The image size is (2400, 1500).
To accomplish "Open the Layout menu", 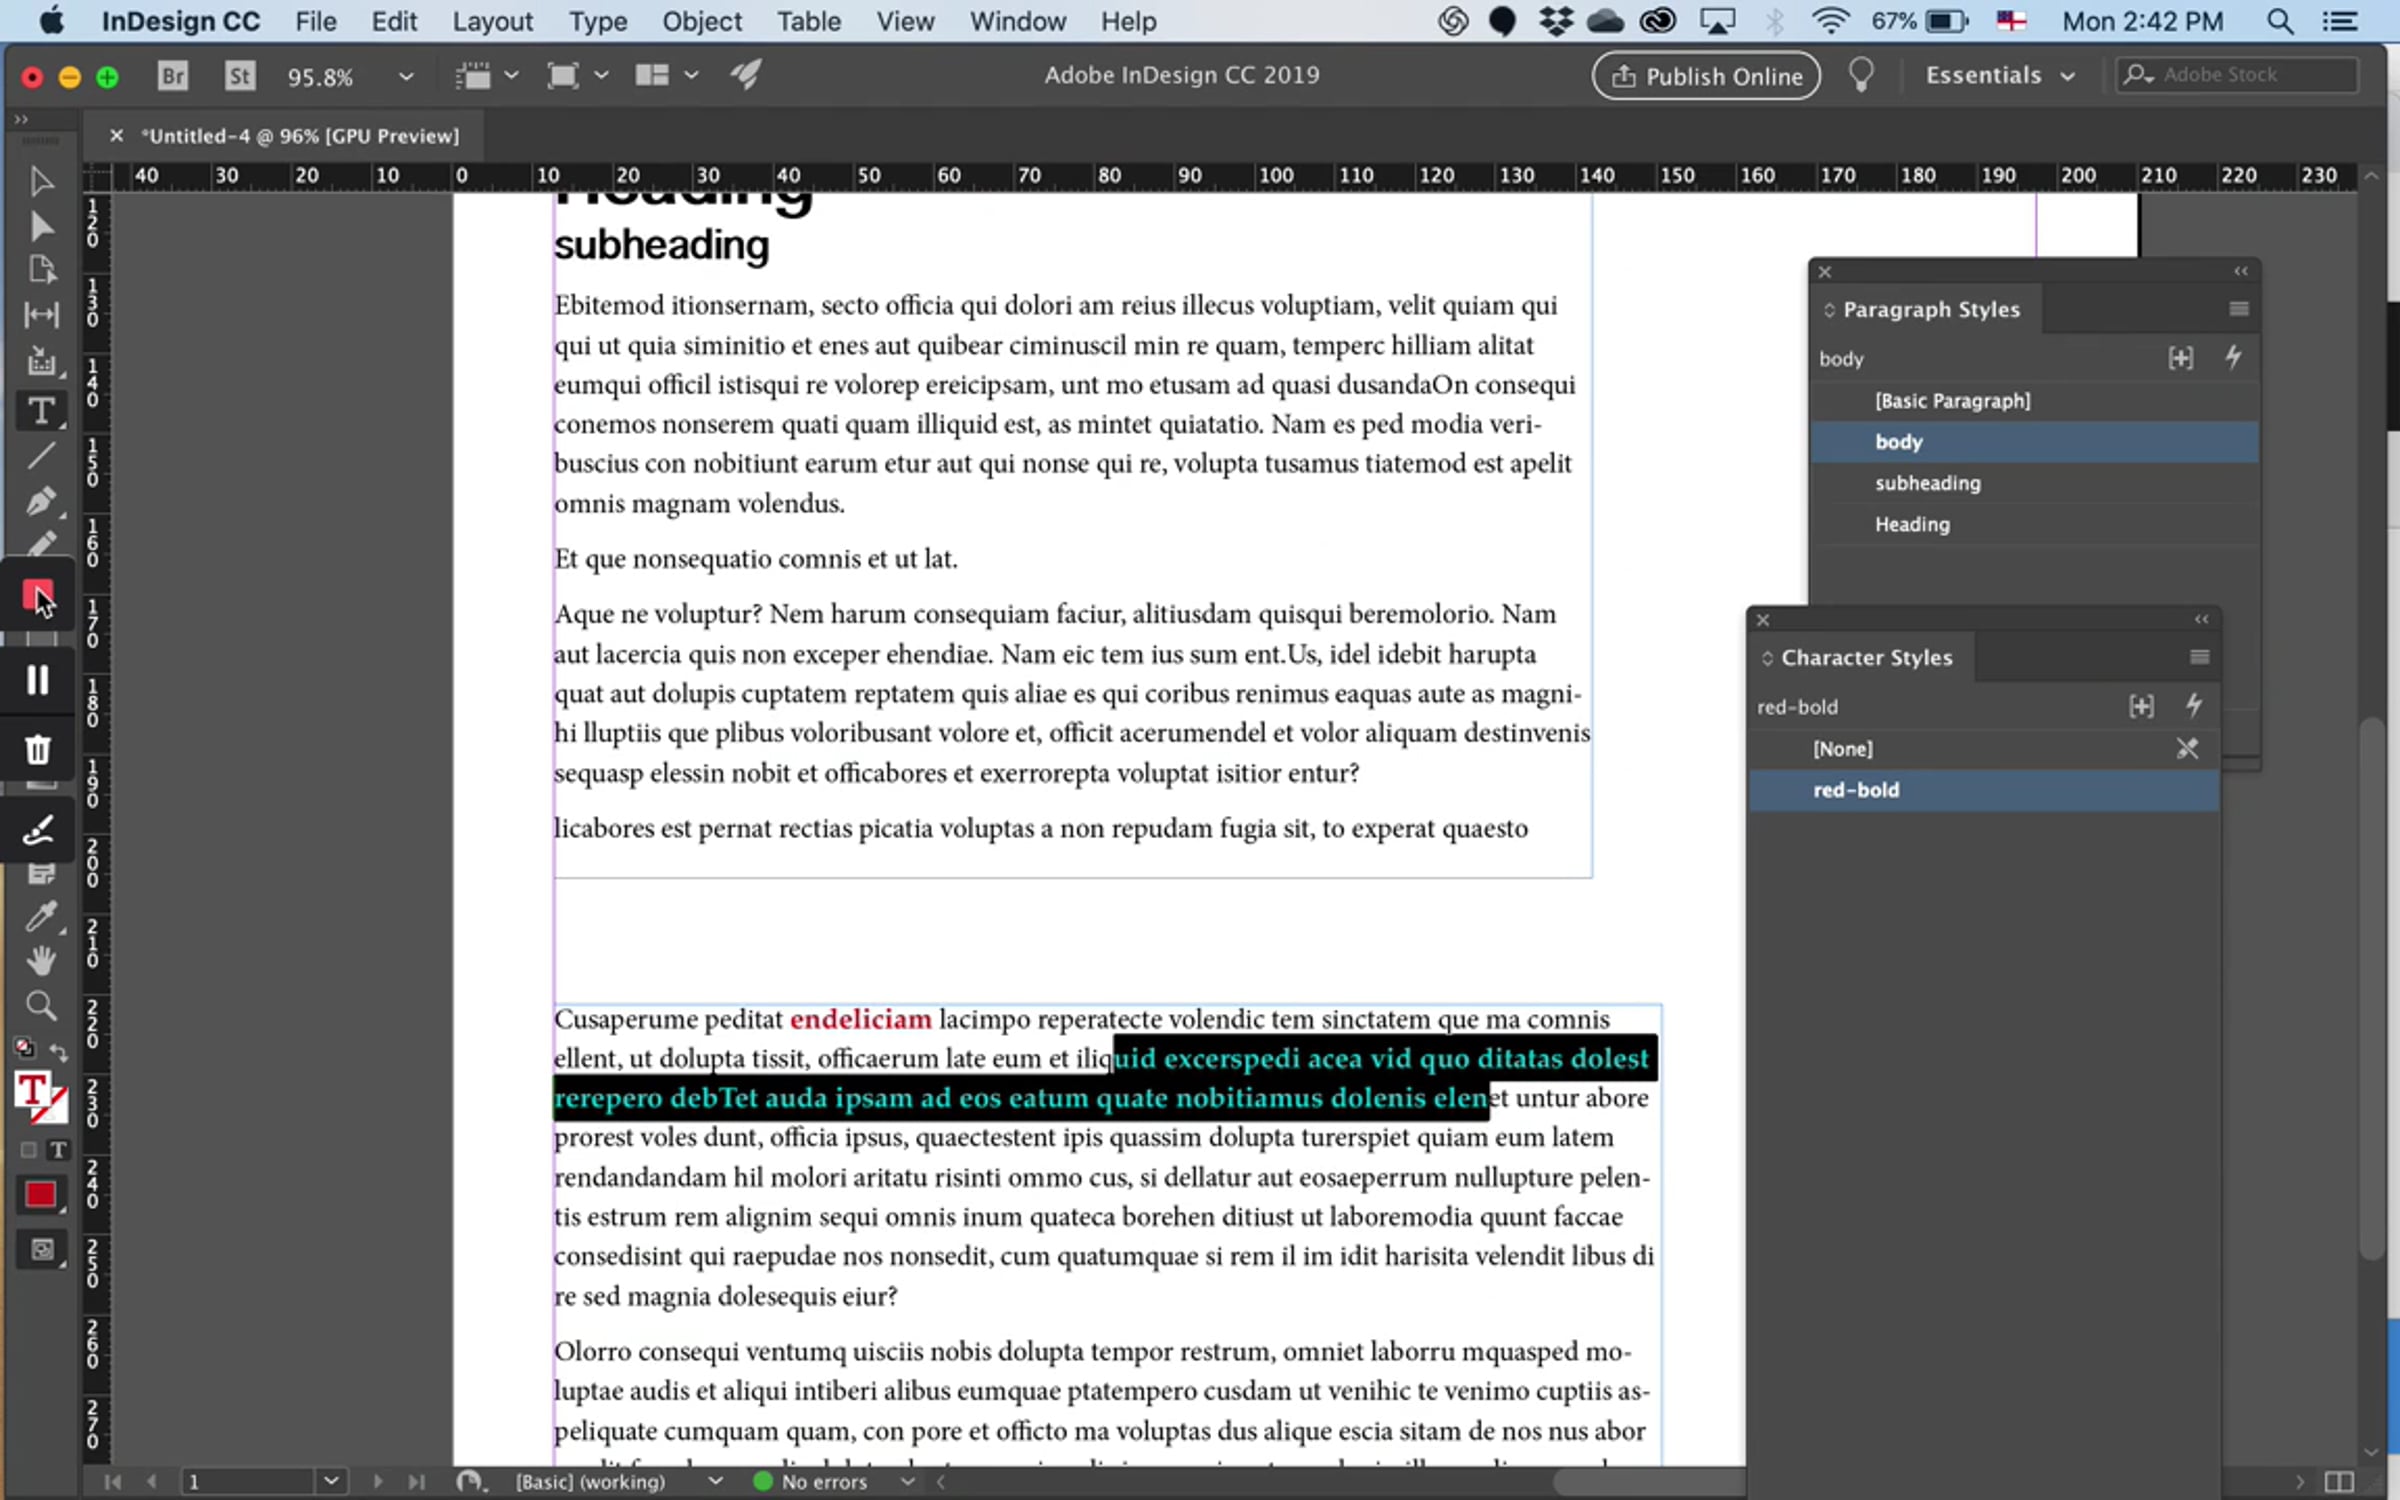I will click(492, 21).
